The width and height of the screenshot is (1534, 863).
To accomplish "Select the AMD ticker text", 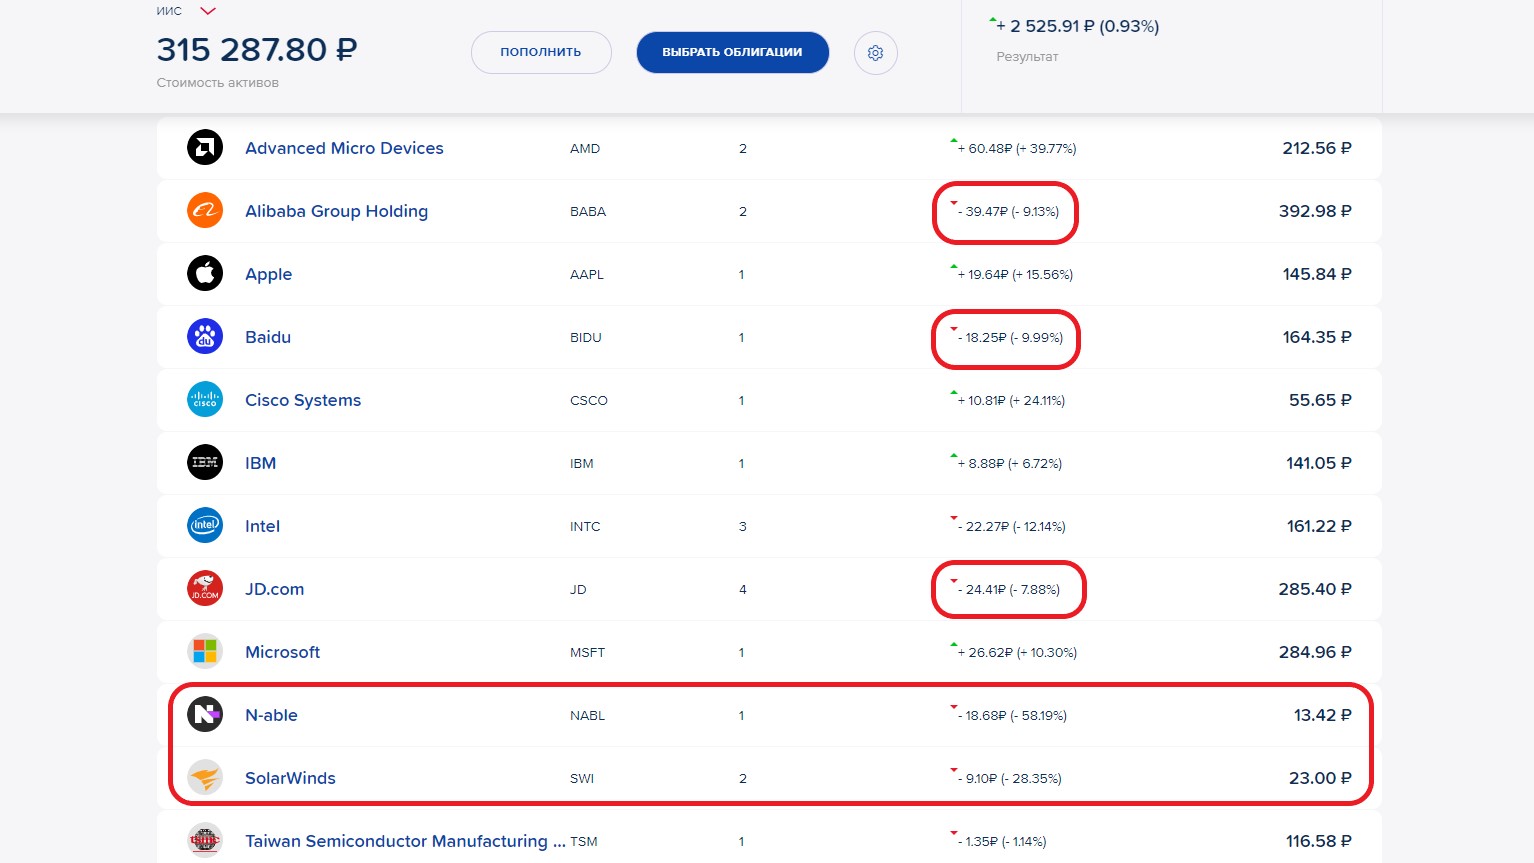I will tap(585, 149).
